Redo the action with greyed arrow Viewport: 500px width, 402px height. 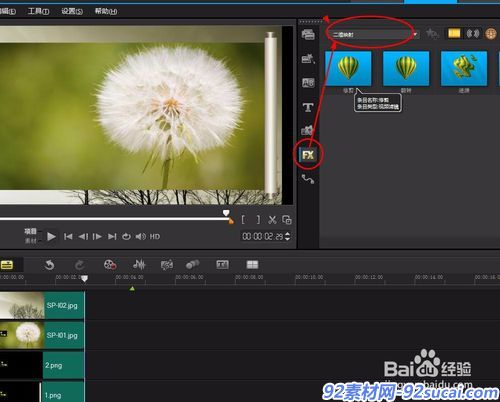point(79,265)
